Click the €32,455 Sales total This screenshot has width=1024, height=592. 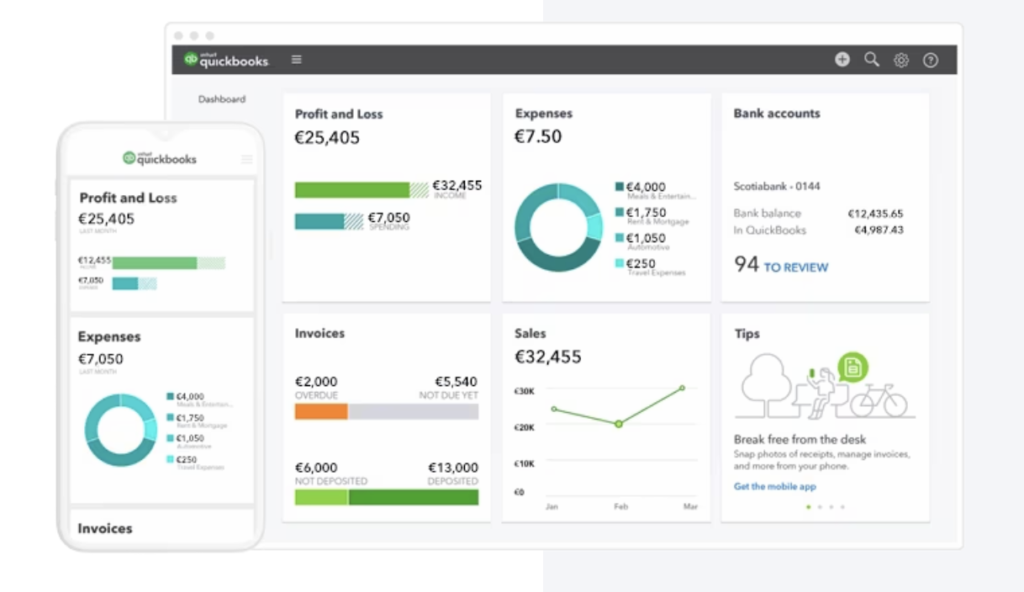click(x=547, y=357)
